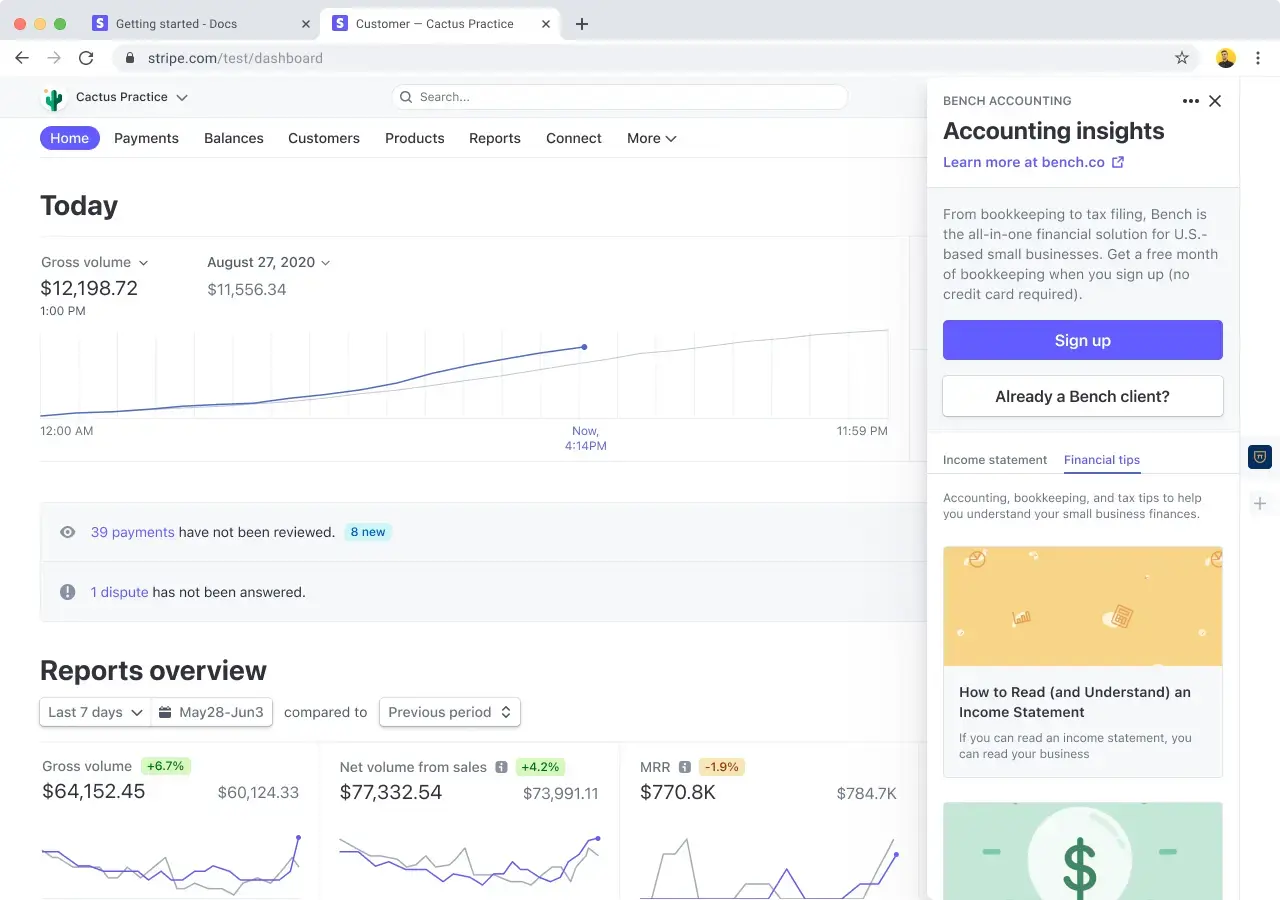Click the $77,332.54 Net volume value
This screenshot has height=900, width=1280.
point(391,792)
